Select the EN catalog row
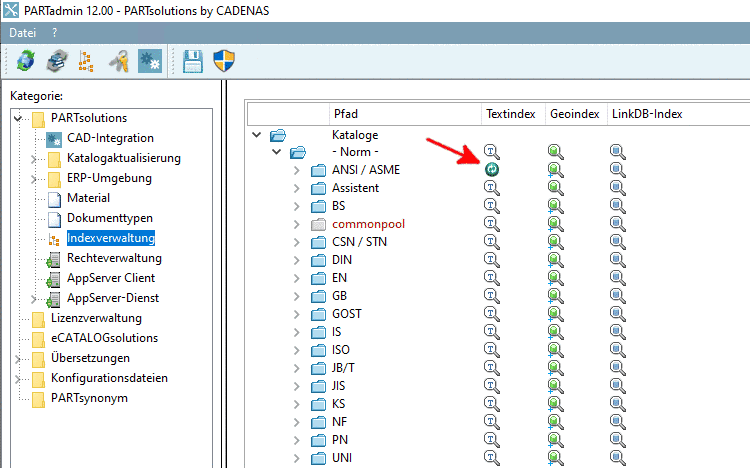This screenshot has width=750, height=468. point(339,278)
